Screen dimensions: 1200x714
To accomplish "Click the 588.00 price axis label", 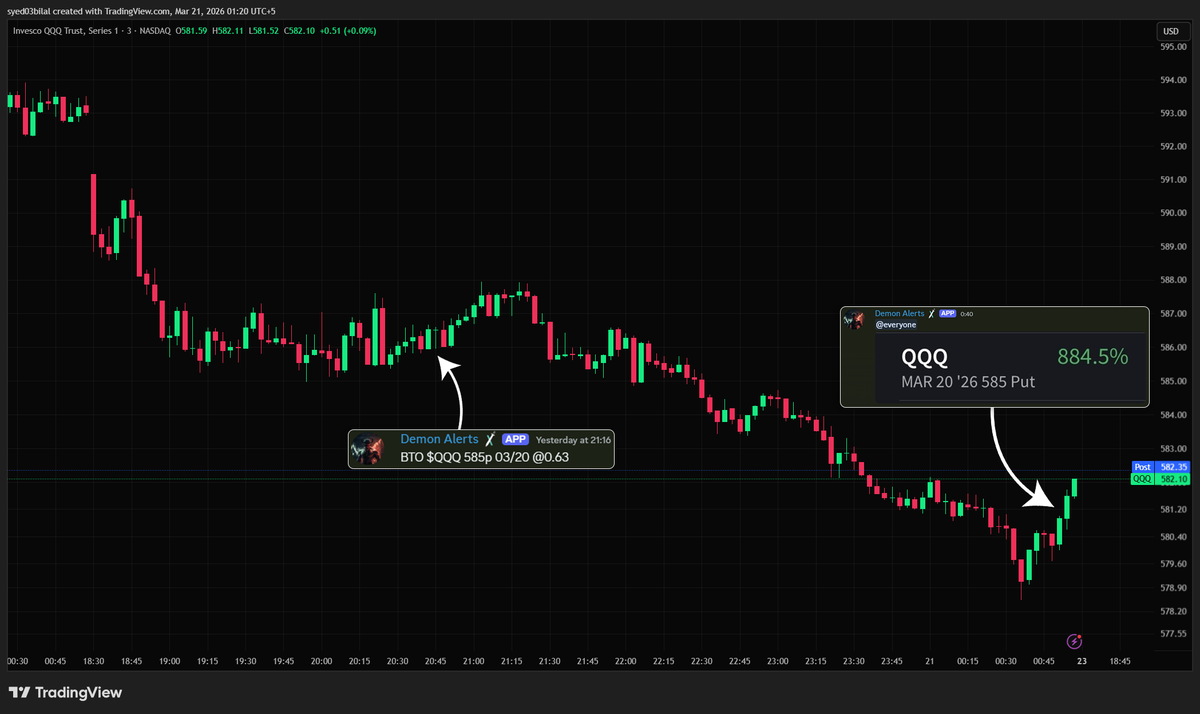I will [x=1173, y=280].
